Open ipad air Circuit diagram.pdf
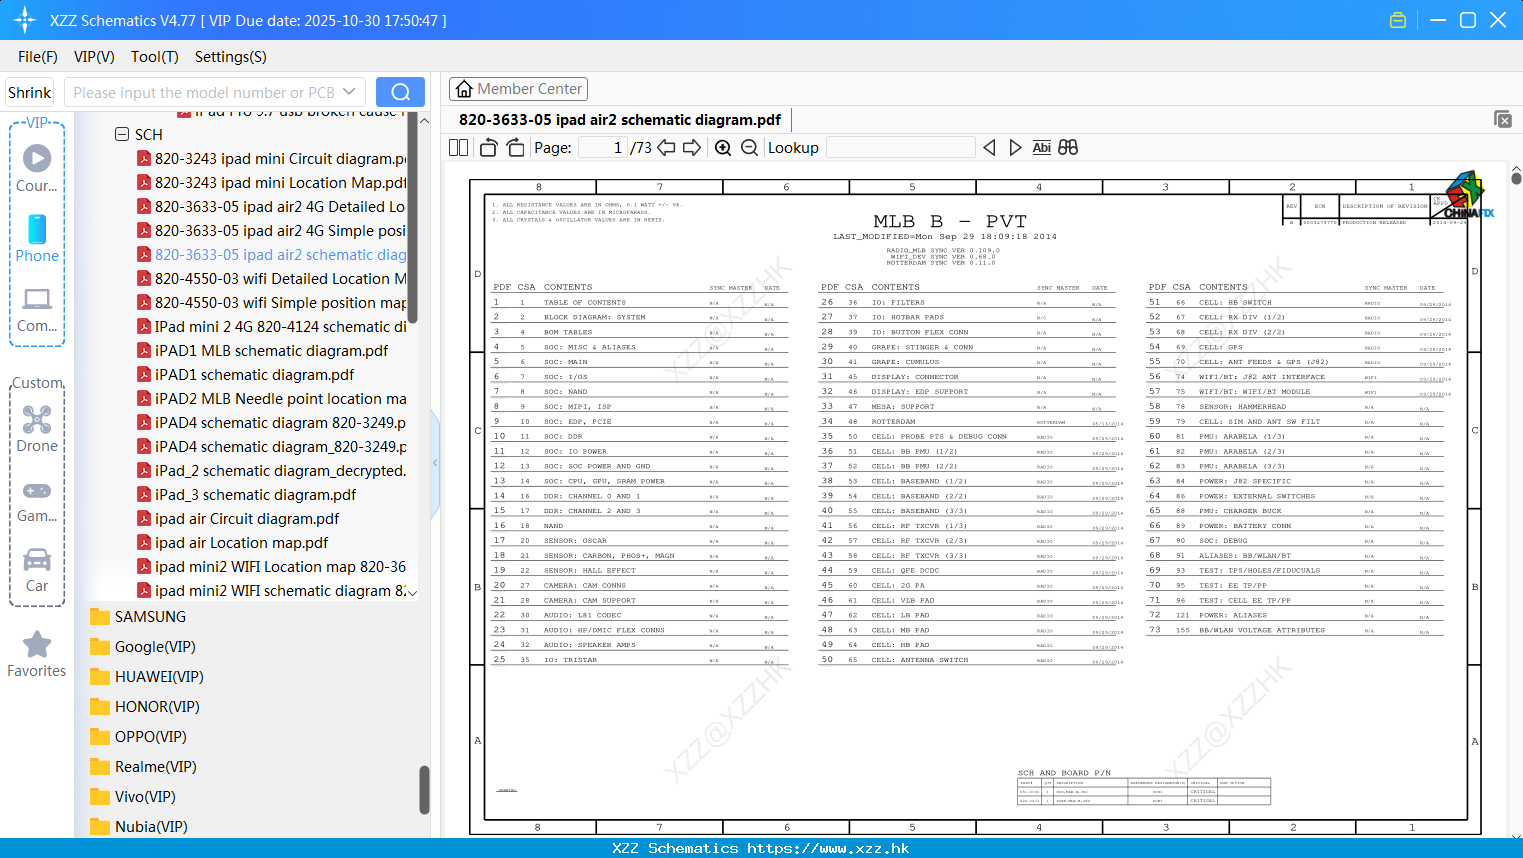1523x858 pixels. pos(238,519)
